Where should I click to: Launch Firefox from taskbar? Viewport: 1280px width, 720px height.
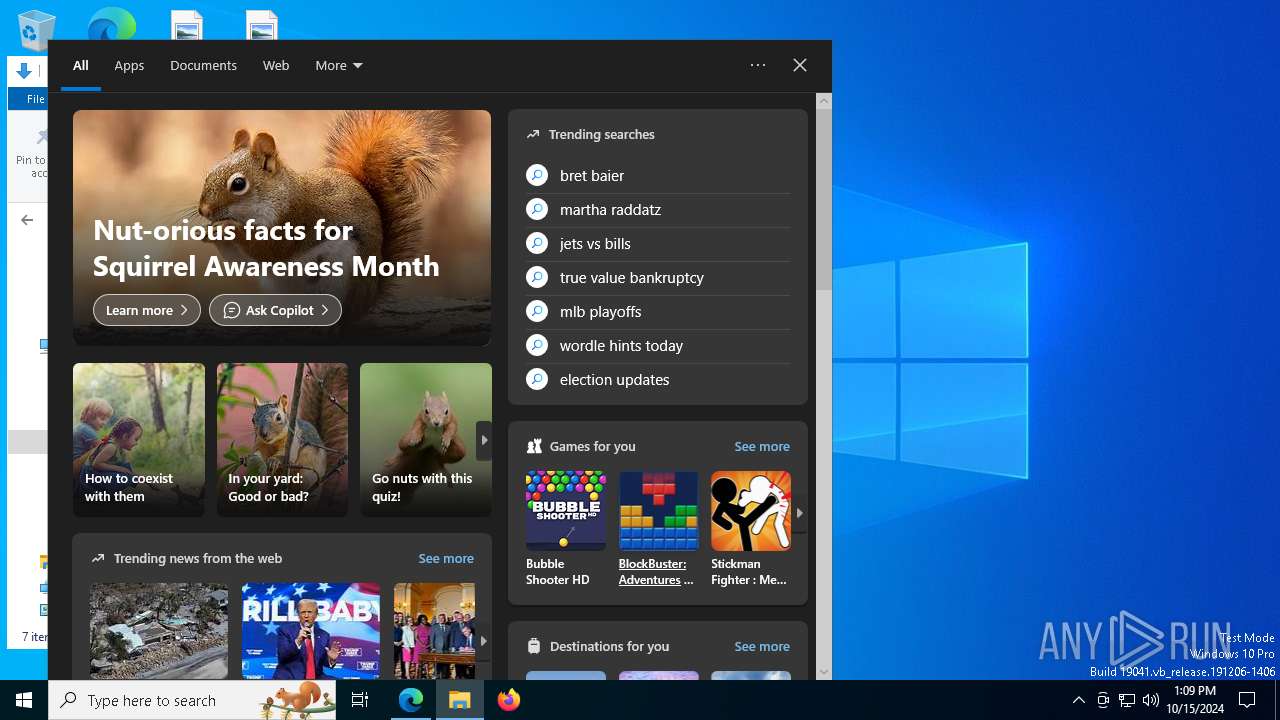509,700
